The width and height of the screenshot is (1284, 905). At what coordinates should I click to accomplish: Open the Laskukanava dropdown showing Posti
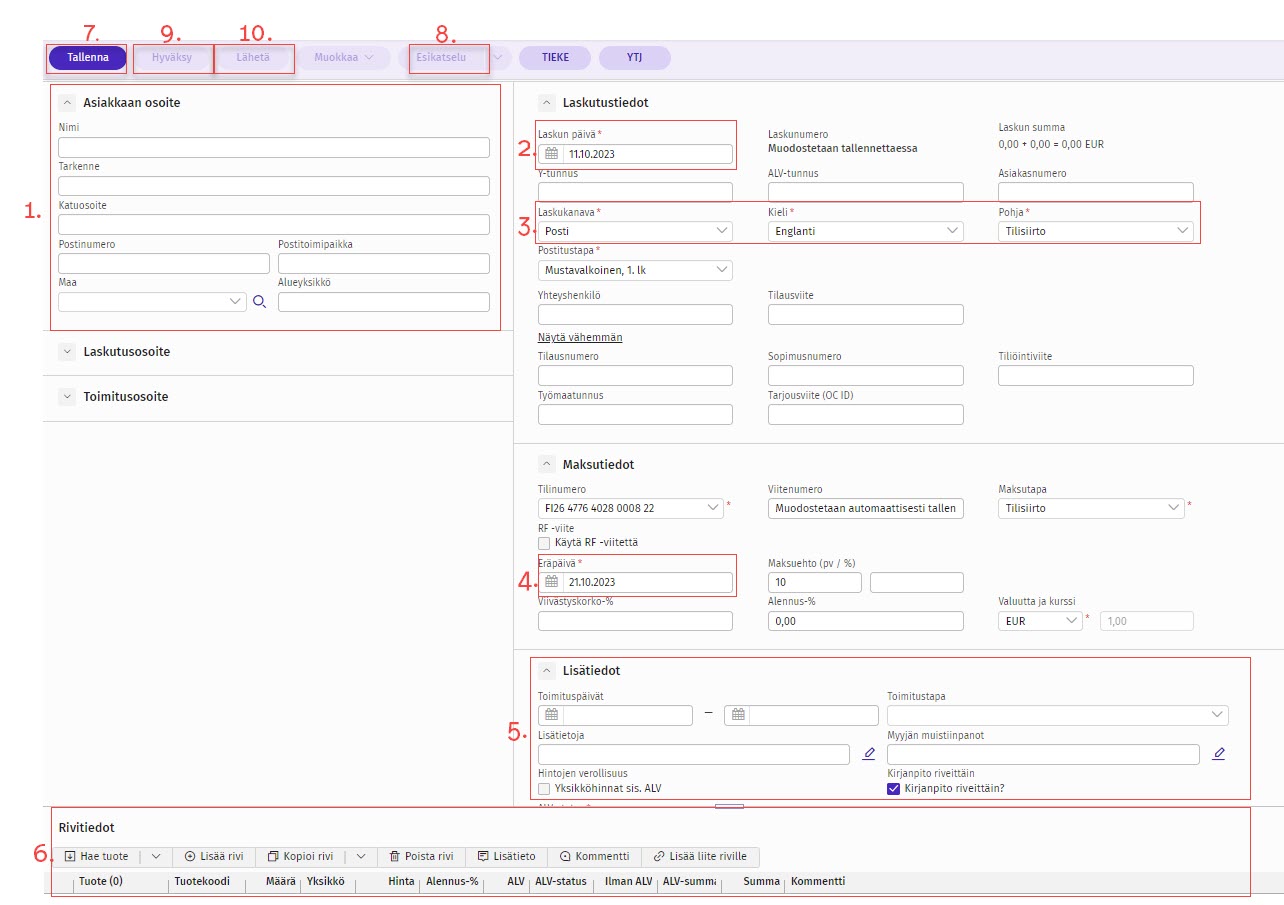click(x=635, y=231)
